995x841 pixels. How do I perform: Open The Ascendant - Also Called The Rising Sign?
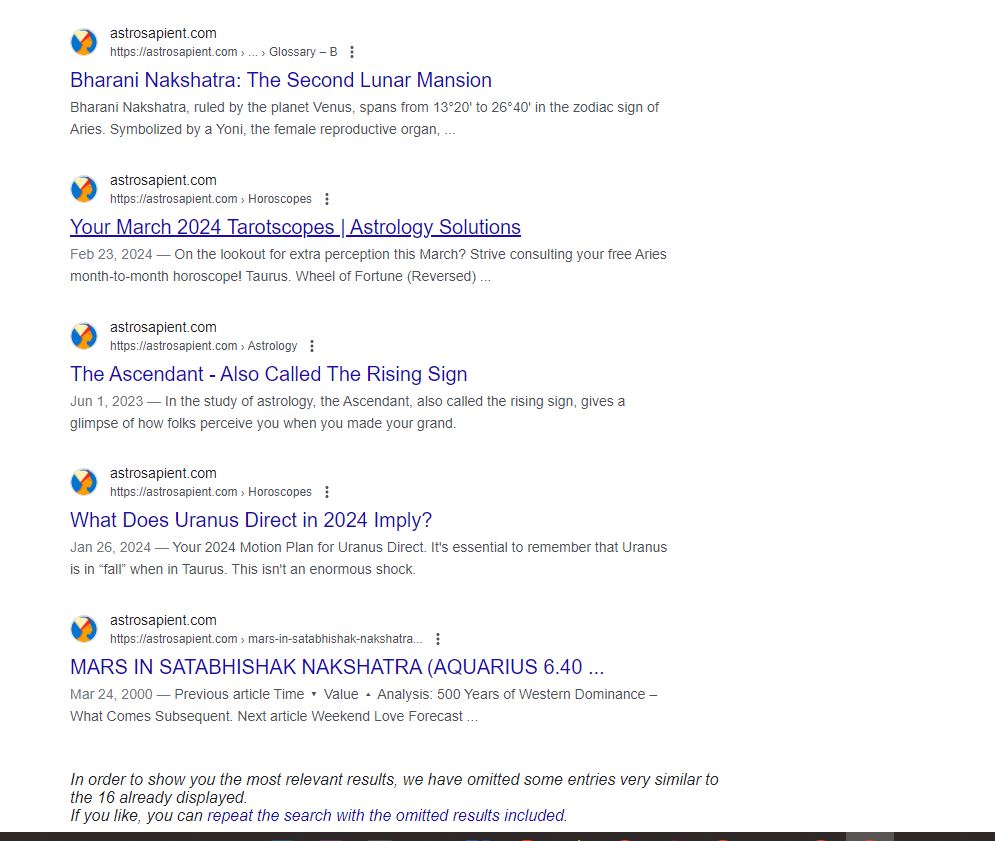268,374
